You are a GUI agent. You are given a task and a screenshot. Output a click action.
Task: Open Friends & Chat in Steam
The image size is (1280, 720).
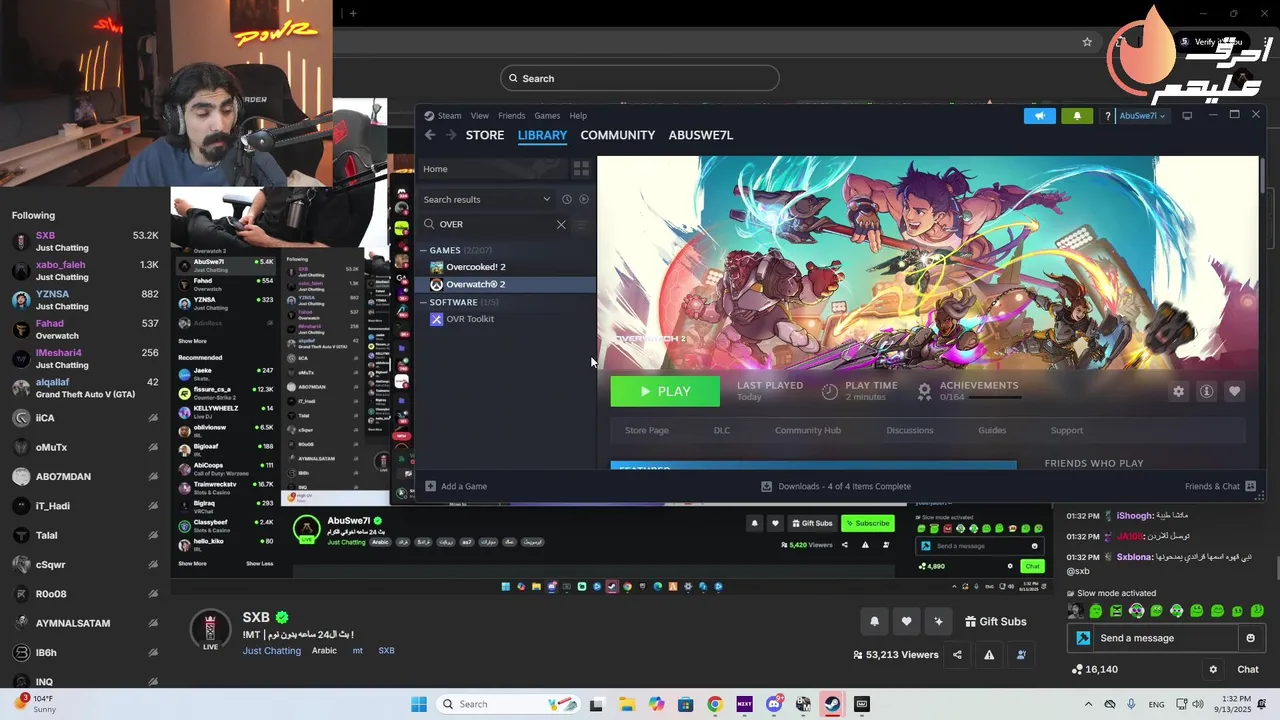[1220, 486]
